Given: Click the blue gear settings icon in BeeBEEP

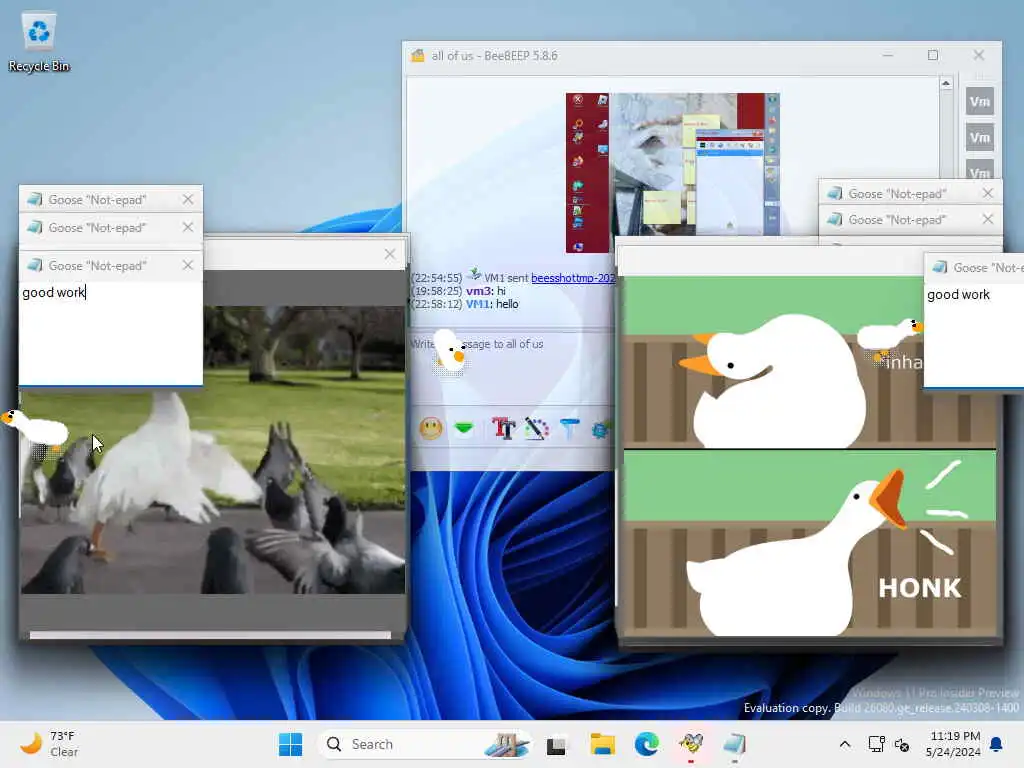Looking at the screenshot, I should tap(601, 429).
